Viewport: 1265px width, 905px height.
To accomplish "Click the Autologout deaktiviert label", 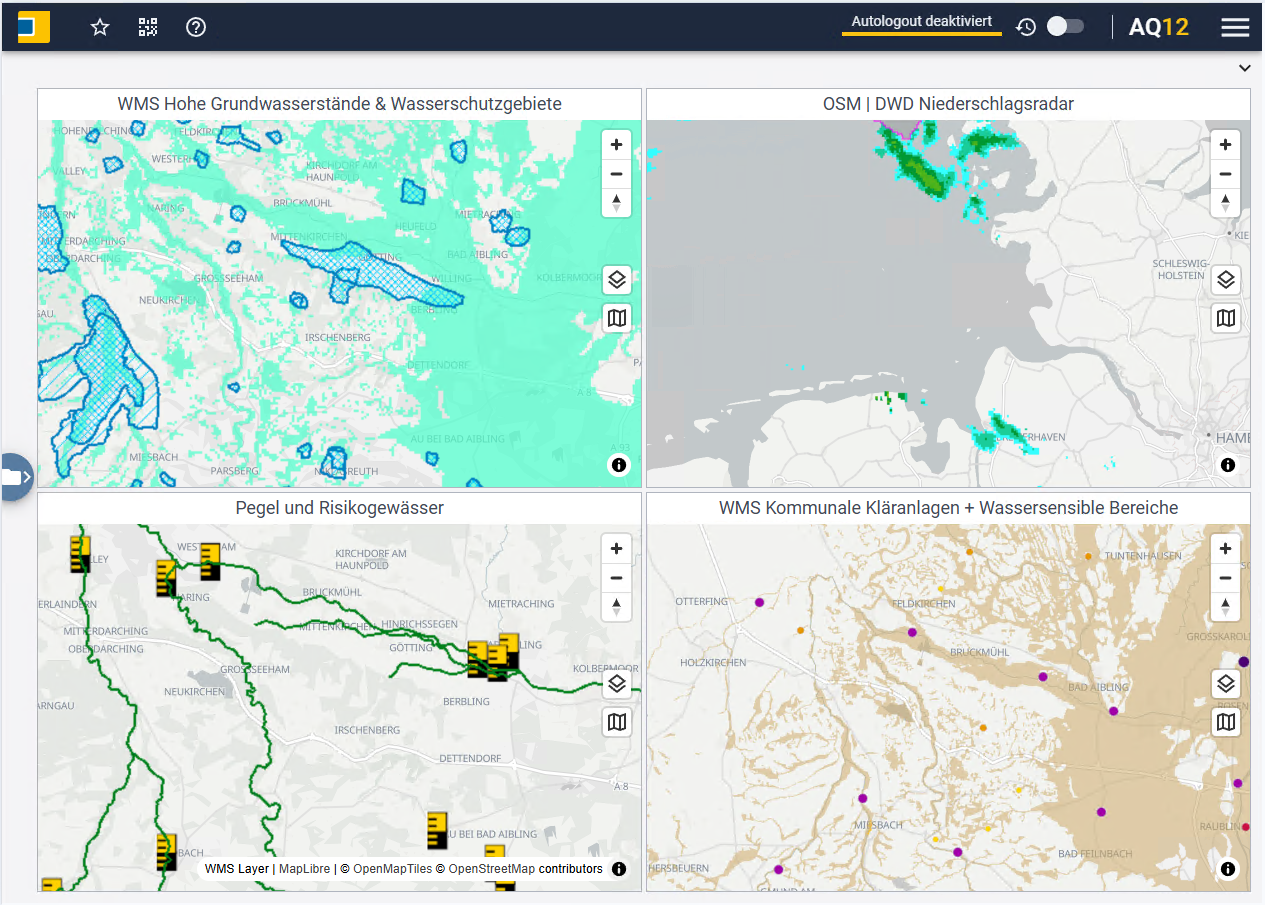I will (922, 21).
